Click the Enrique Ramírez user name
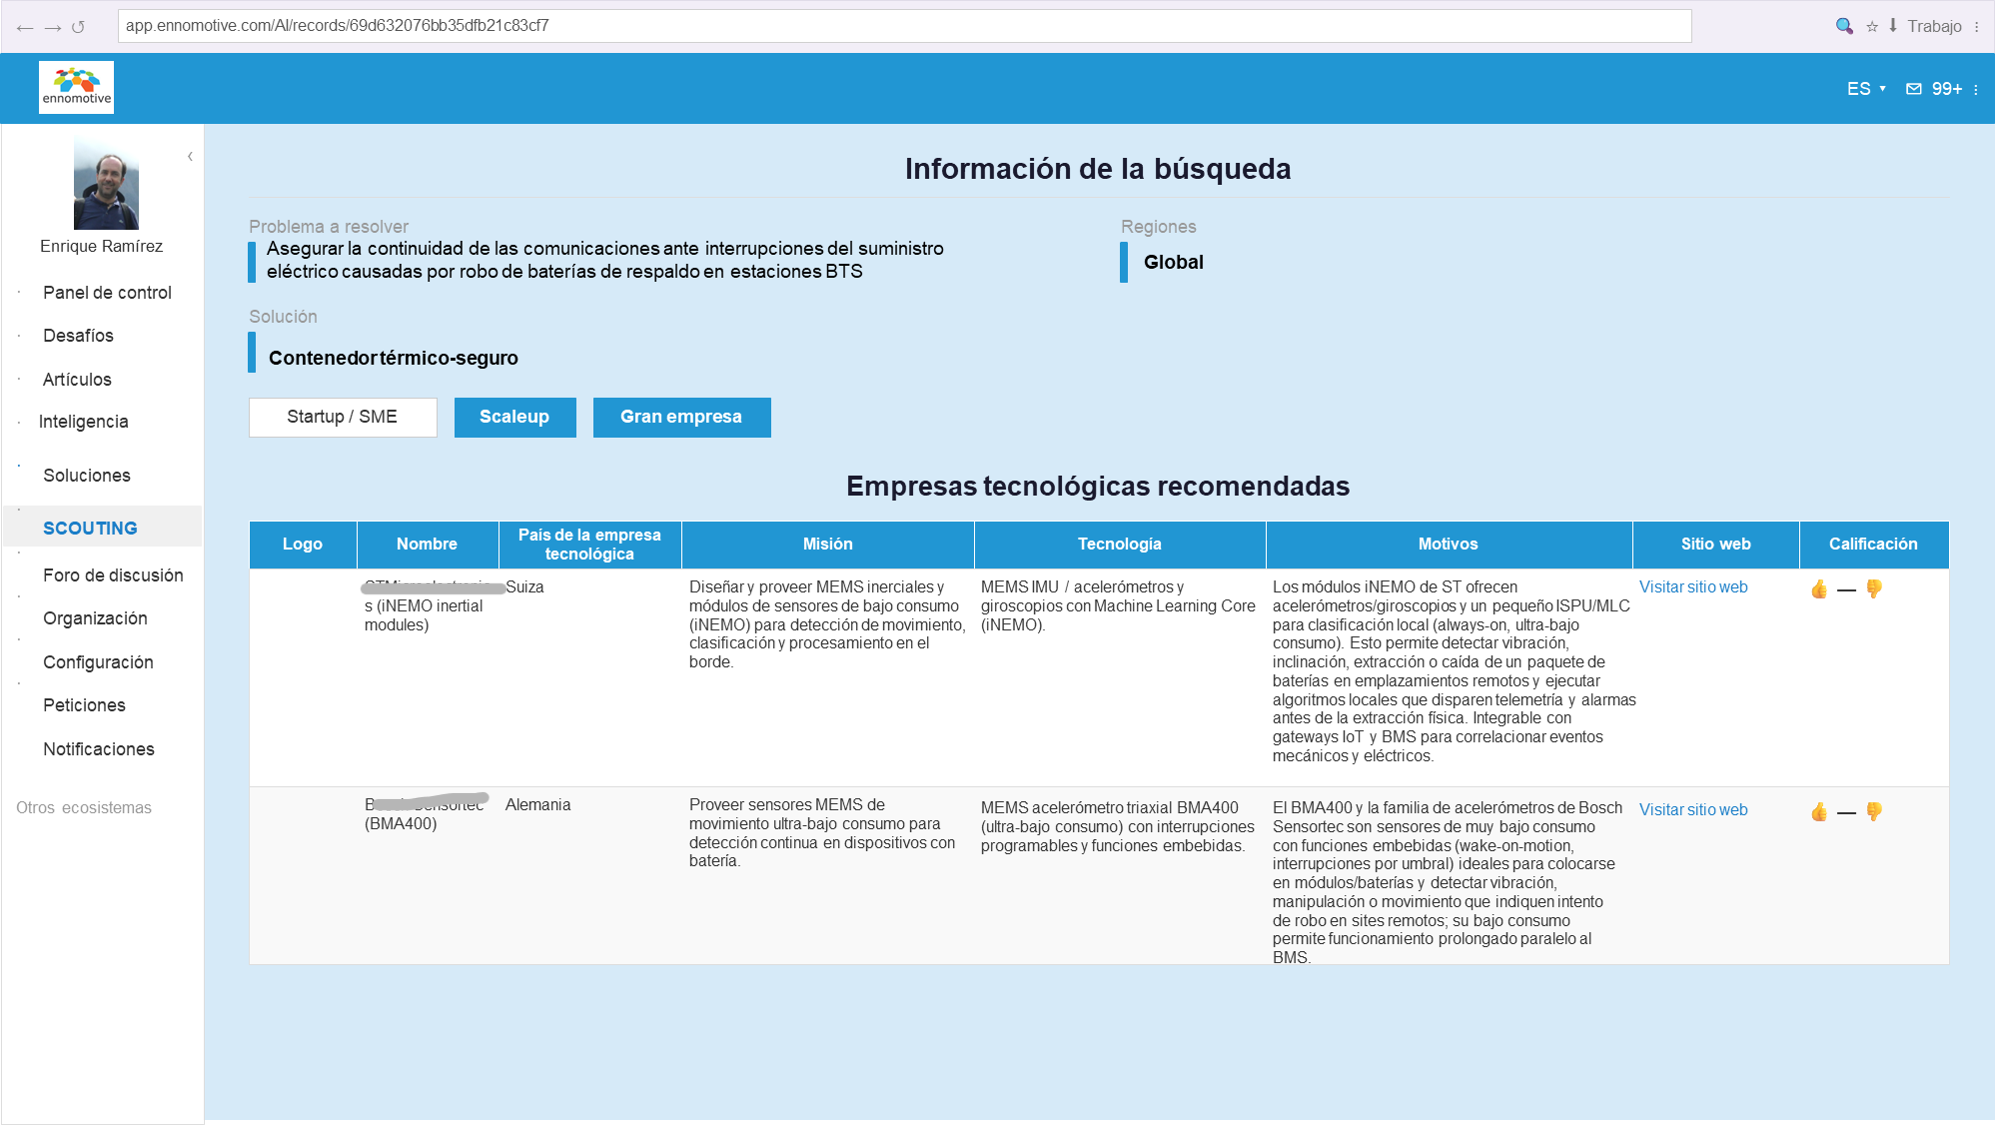 (x=101, y=246)
